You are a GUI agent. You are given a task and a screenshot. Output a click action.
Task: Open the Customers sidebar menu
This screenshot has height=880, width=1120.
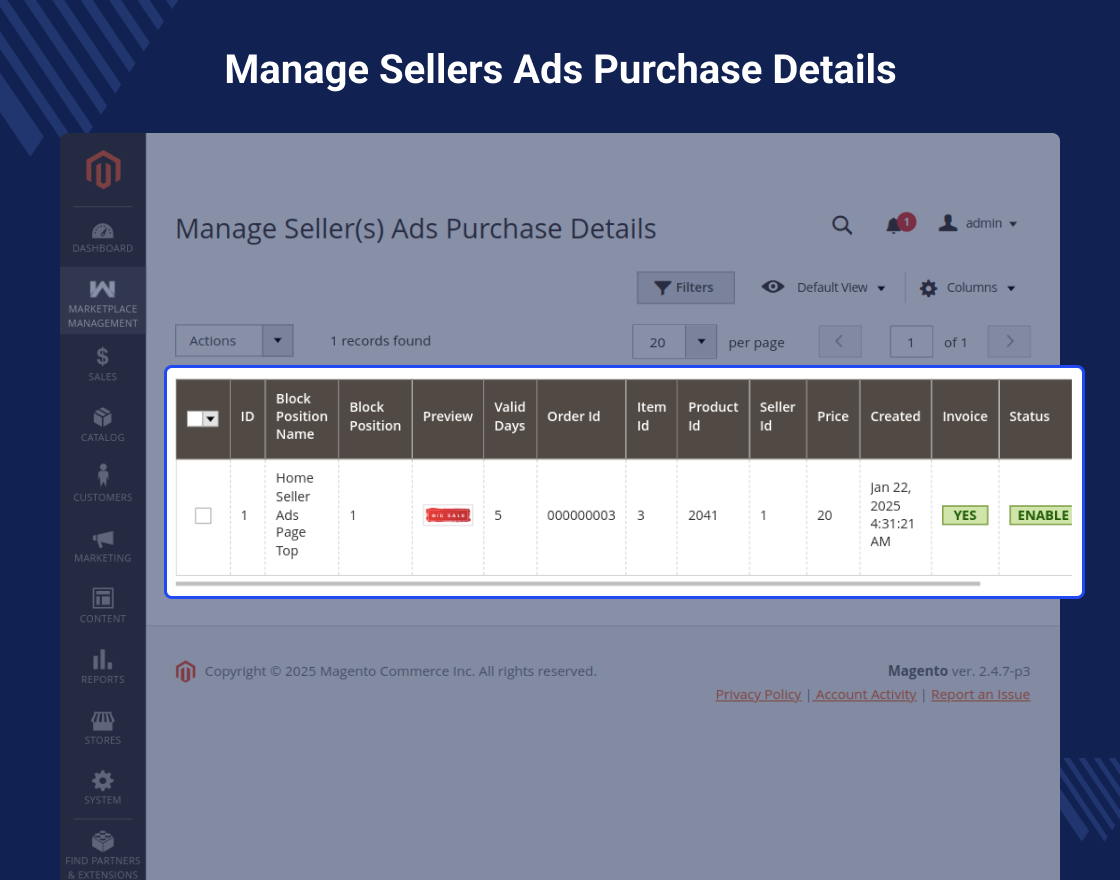tap(103, 484)
